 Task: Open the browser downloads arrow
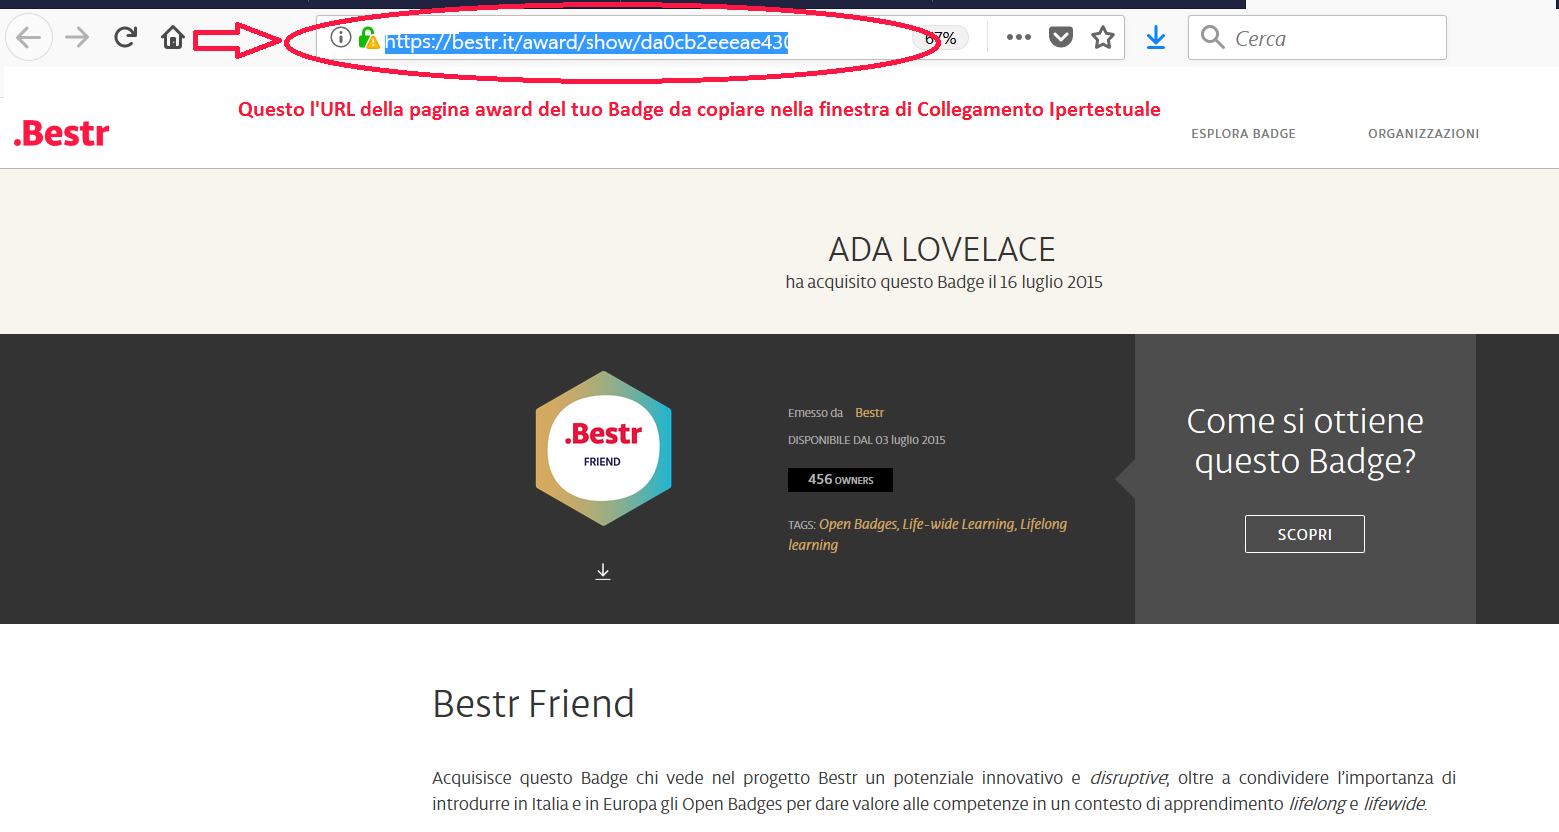click(1156, 38)
